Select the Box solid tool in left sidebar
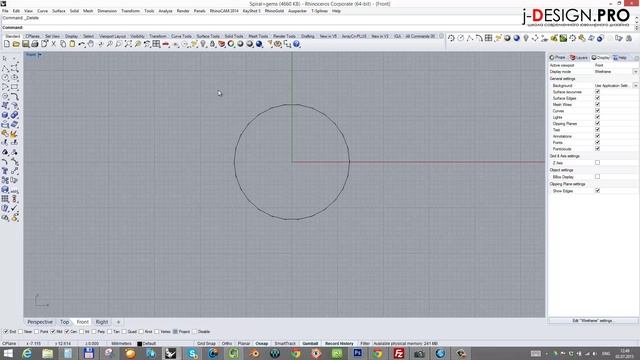This screenshot has width=640, height=360. pos(5,115)
